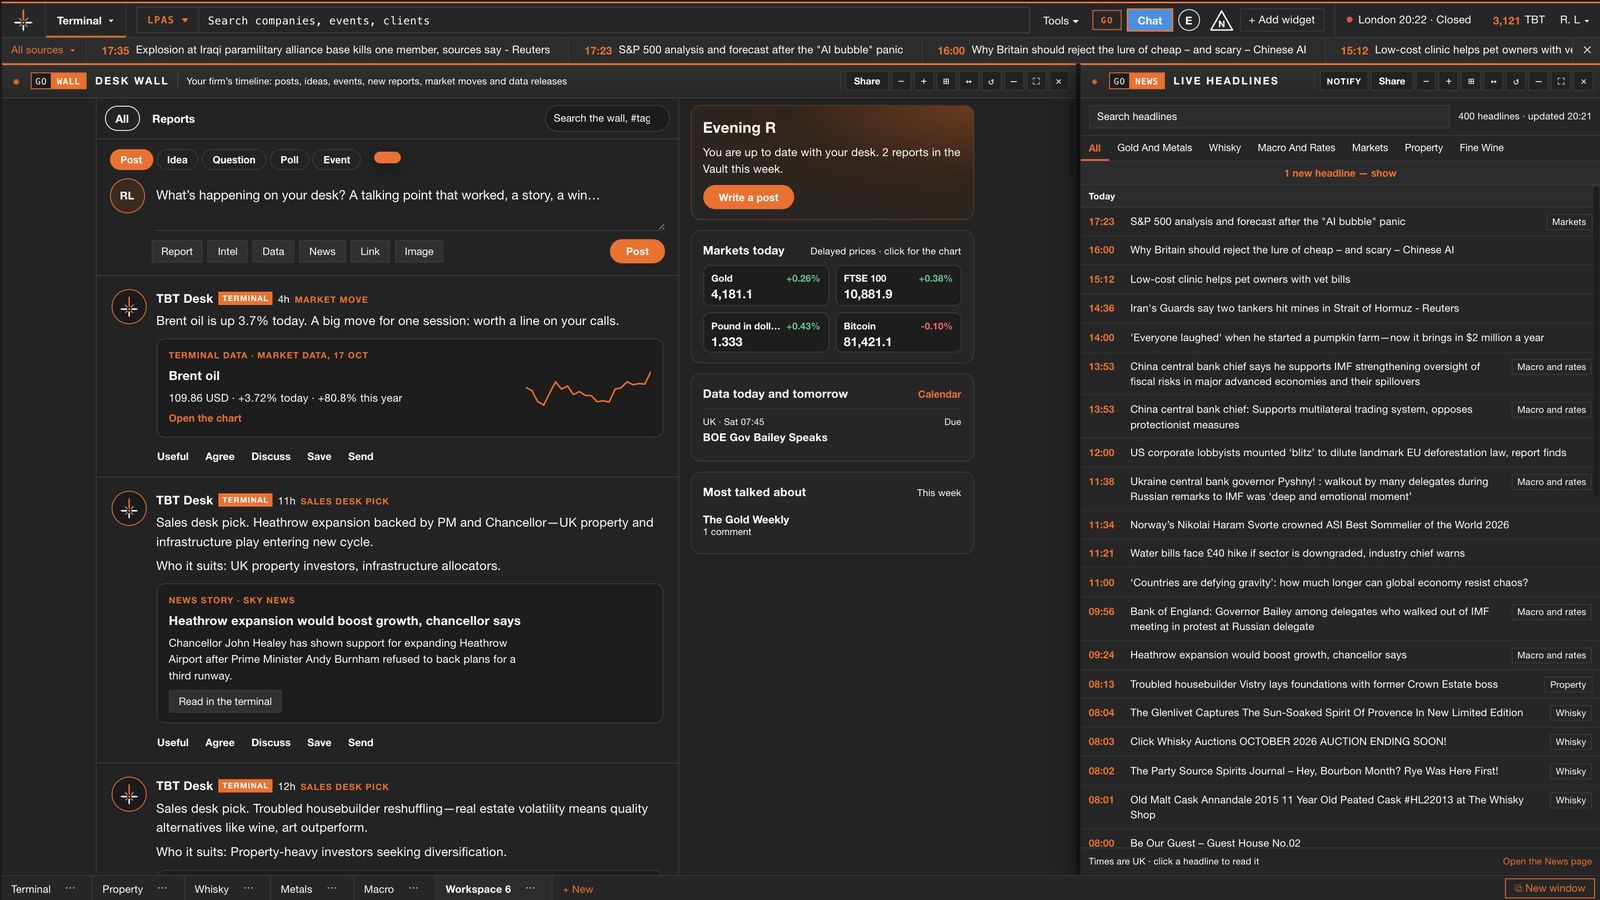Zoom out Live Headlines panel with minus
Image resolution: width=1600 pixels, height=900 pixels.
pos(1426,81)
